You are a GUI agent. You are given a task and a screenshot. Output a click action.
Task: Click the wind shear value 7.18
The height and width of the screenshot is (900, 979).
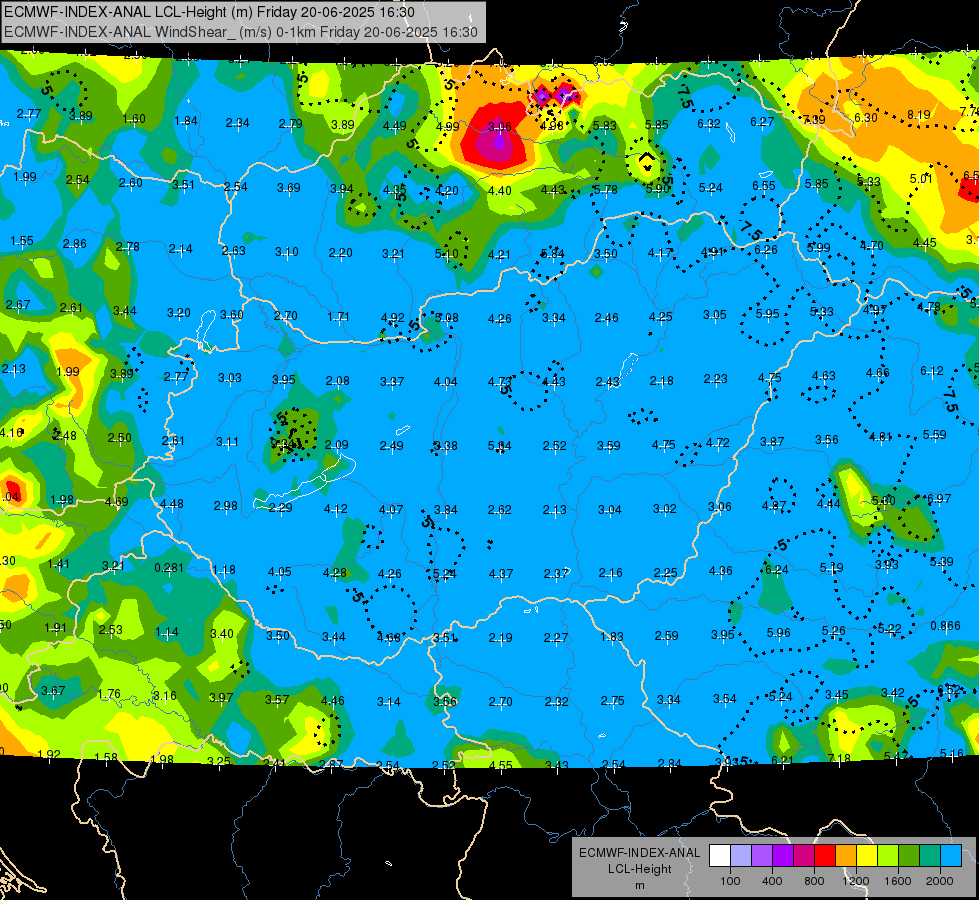click(839, 759)
